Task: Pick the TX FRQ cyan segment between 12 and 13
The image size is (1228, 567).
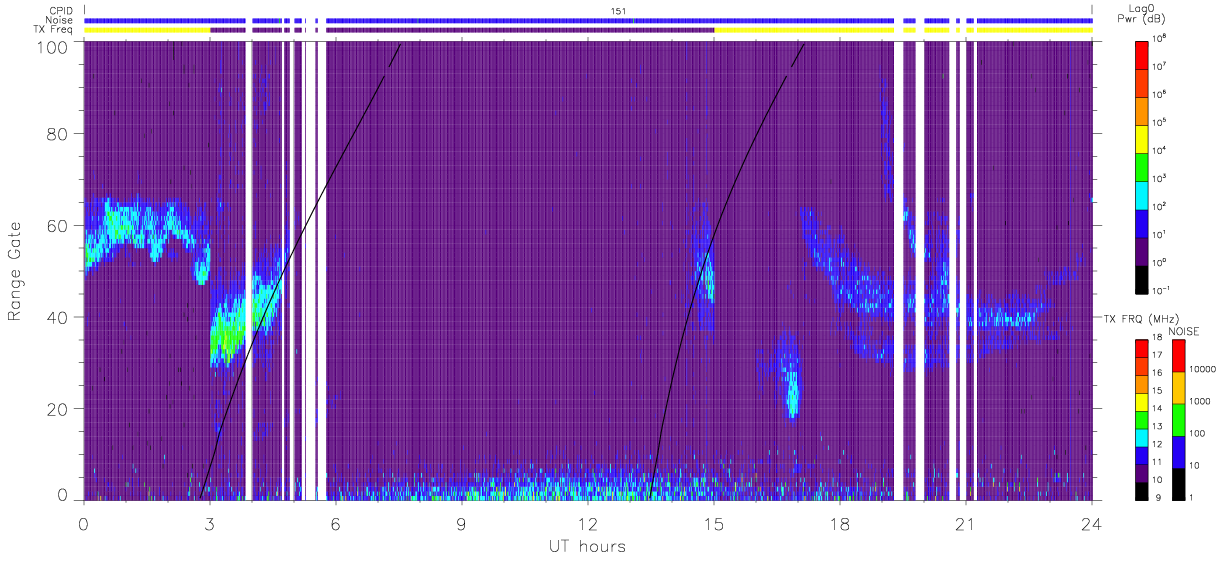Action: click(1141, 437)
